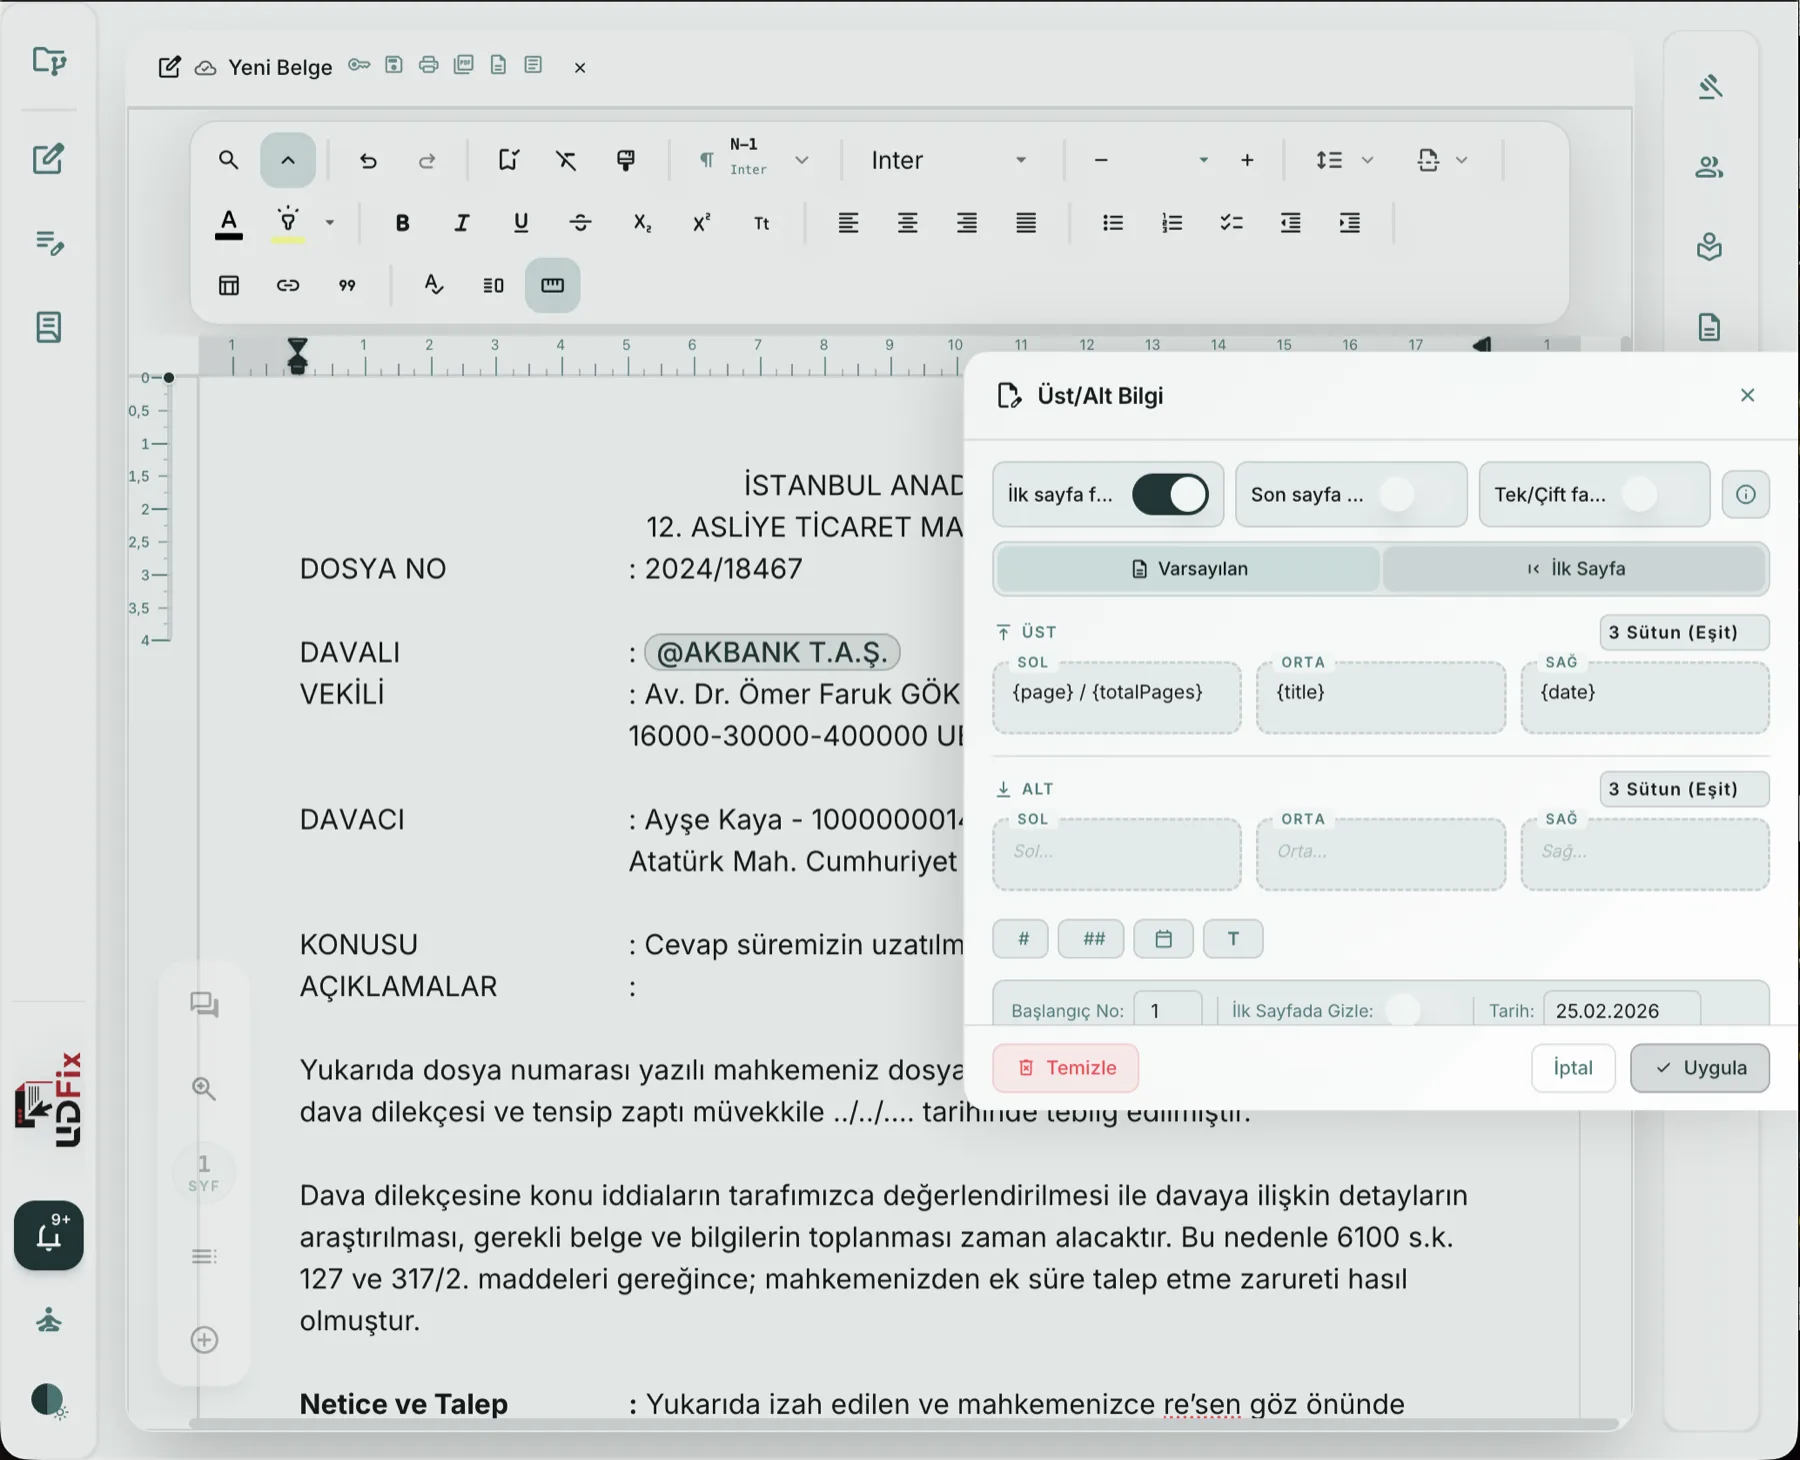
Task: Redo the last action
Action: tap(427, 160)
